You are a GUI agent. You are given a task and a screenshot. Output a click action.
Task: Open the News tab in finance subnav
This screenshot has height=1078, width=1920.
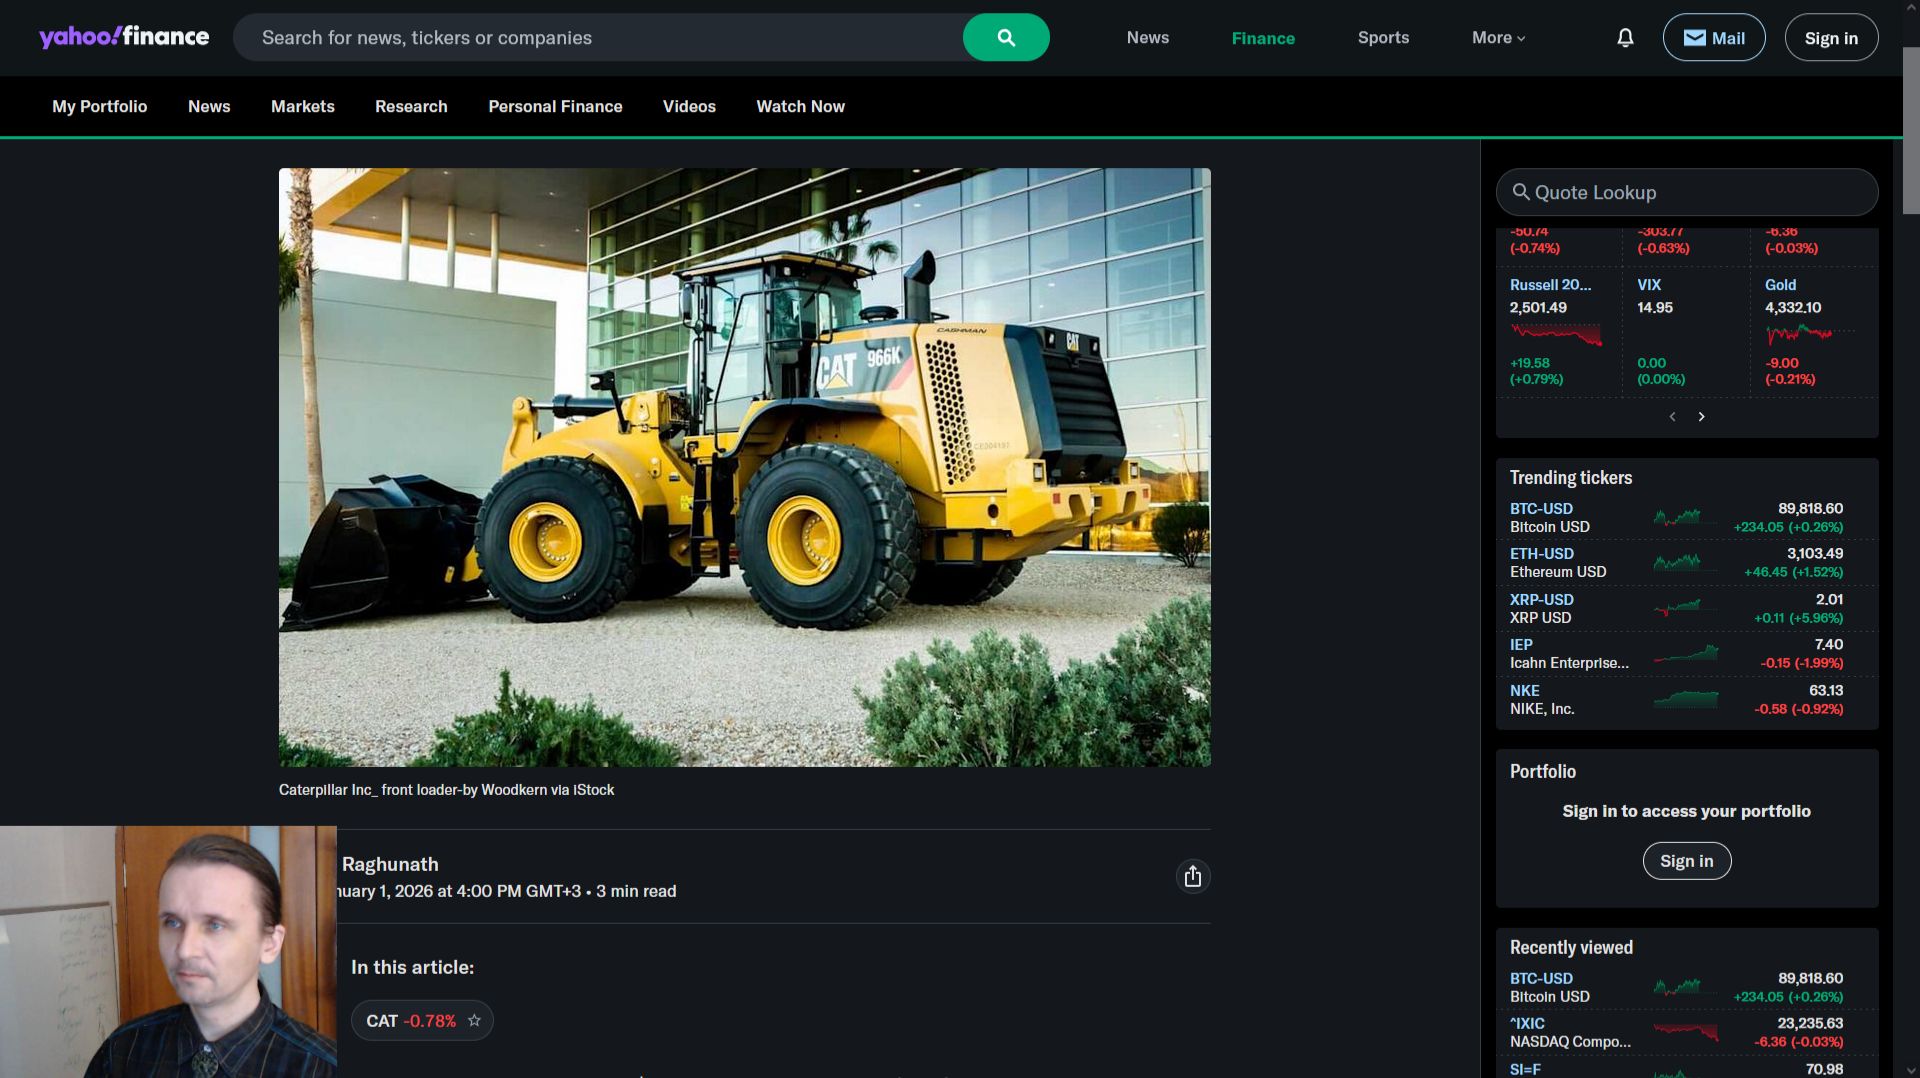209,107
